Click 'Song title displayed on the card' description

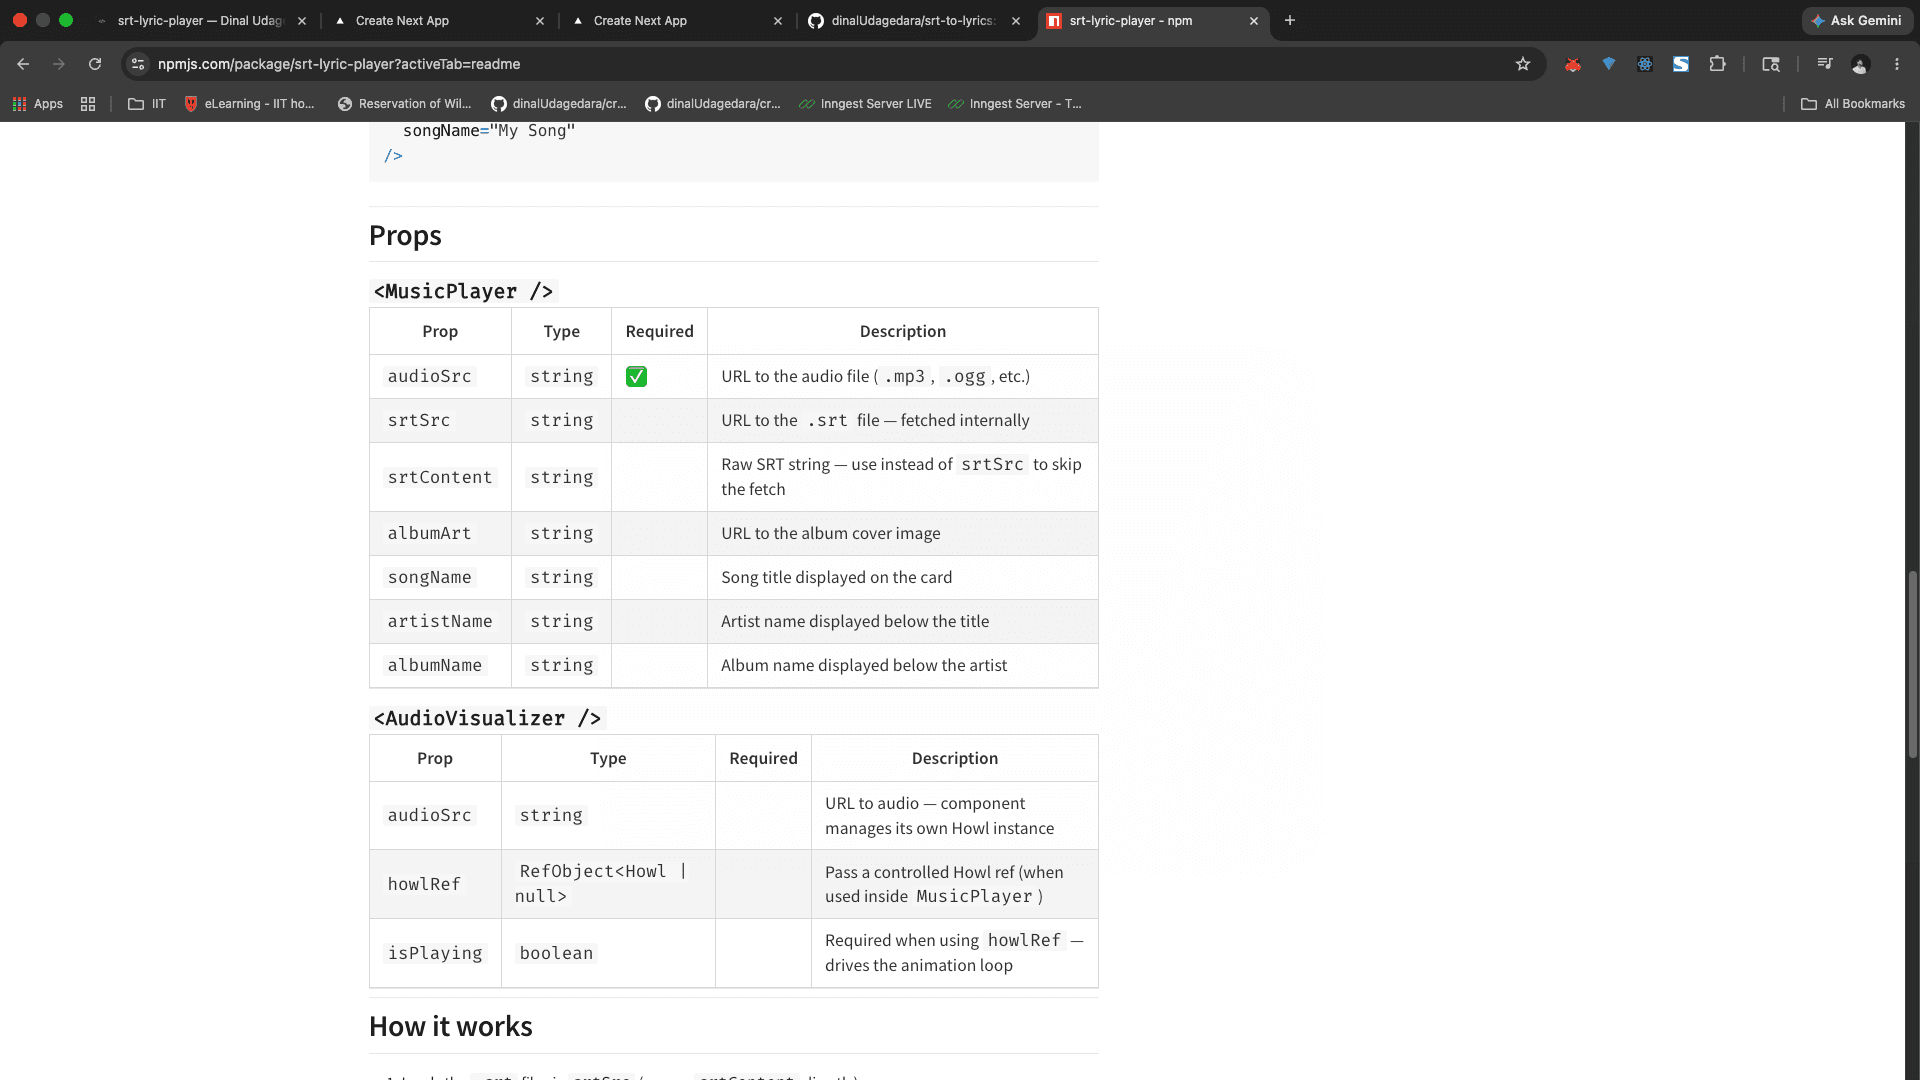(837, 578)
